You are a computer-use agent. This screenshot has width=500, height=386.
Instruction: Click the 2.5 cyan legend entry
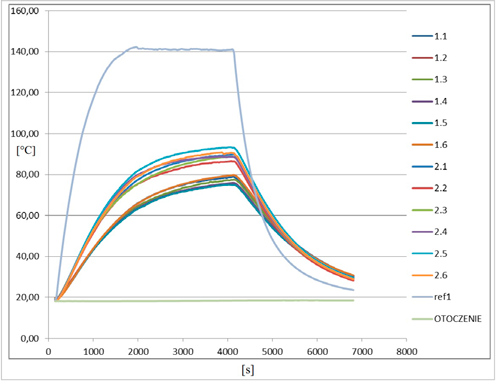tap(429, 254)
